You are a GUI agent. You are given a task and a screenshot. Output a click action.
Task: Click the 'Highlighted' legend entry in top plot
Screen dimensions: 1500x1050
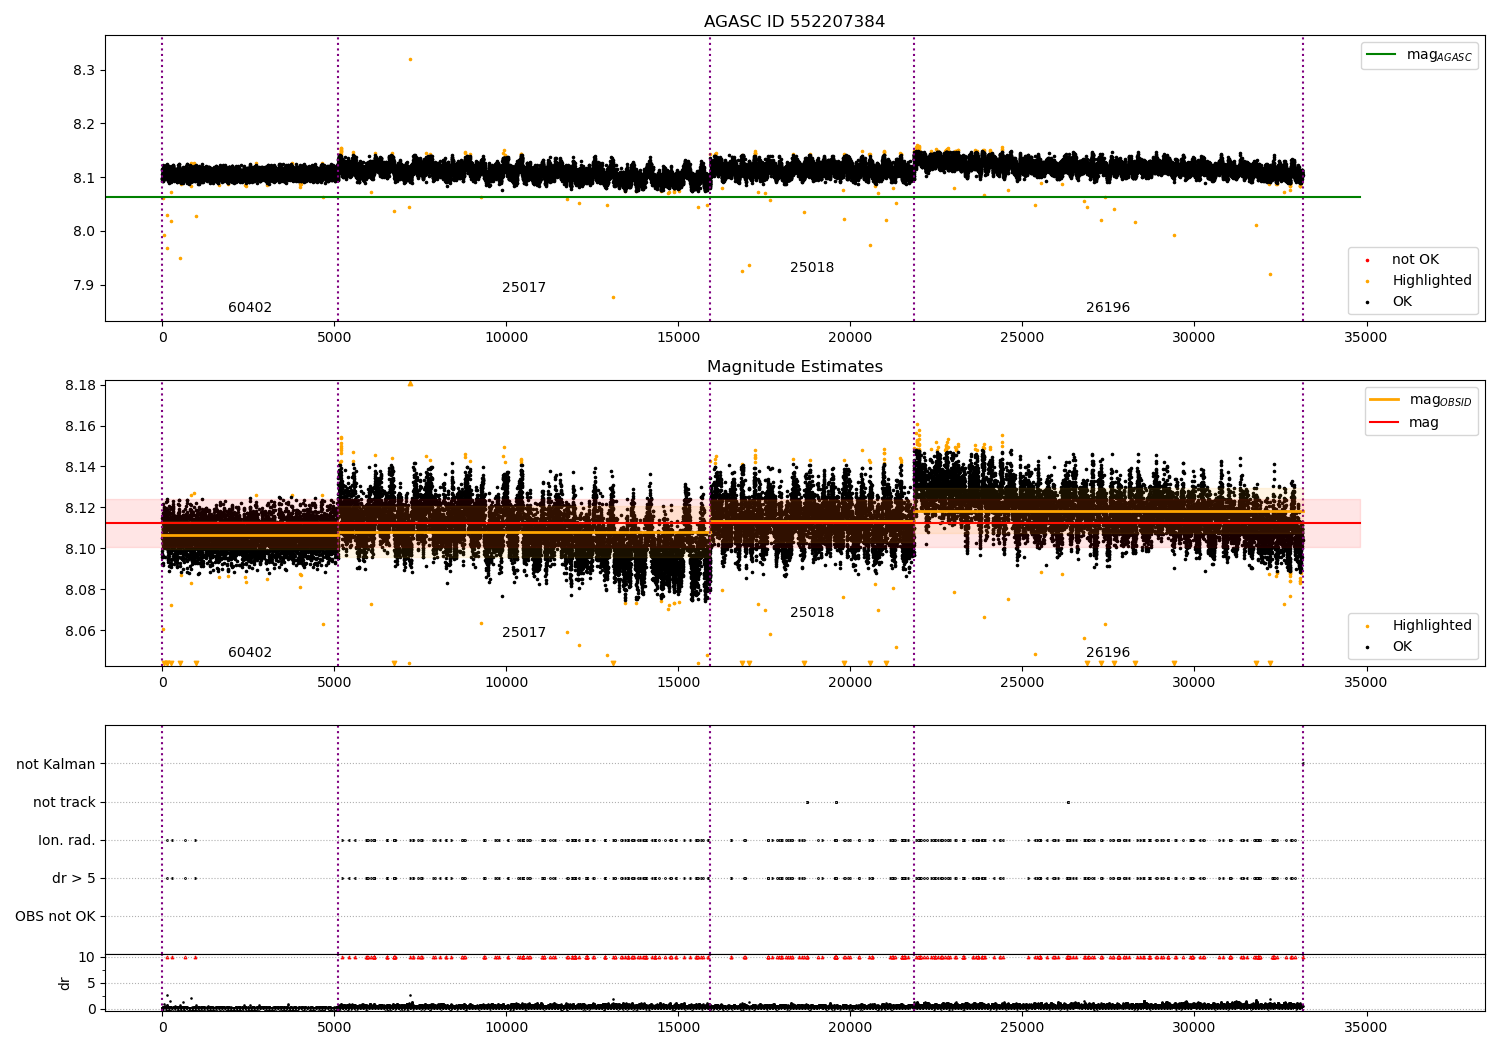(1420, 281)
